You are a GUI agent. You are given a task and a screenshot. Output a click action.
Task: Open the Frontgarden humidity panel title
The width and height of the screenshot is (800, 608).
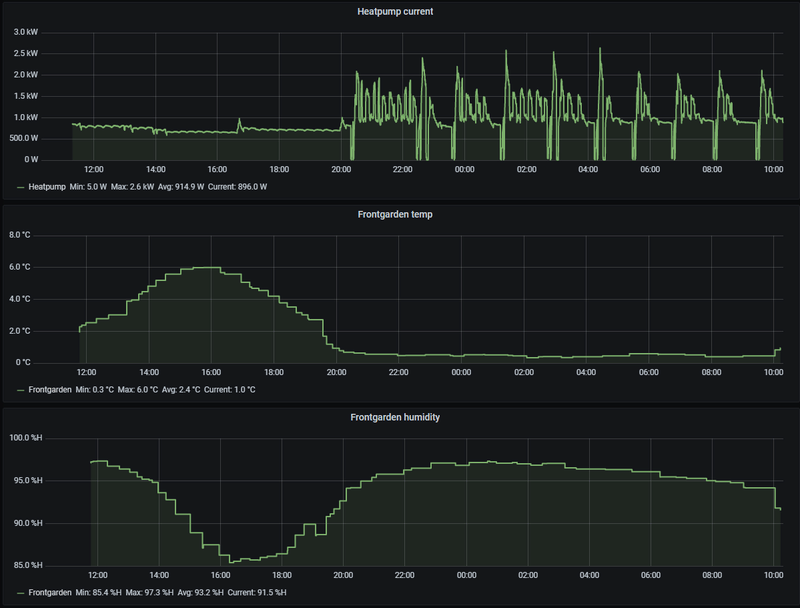(395, 417)
